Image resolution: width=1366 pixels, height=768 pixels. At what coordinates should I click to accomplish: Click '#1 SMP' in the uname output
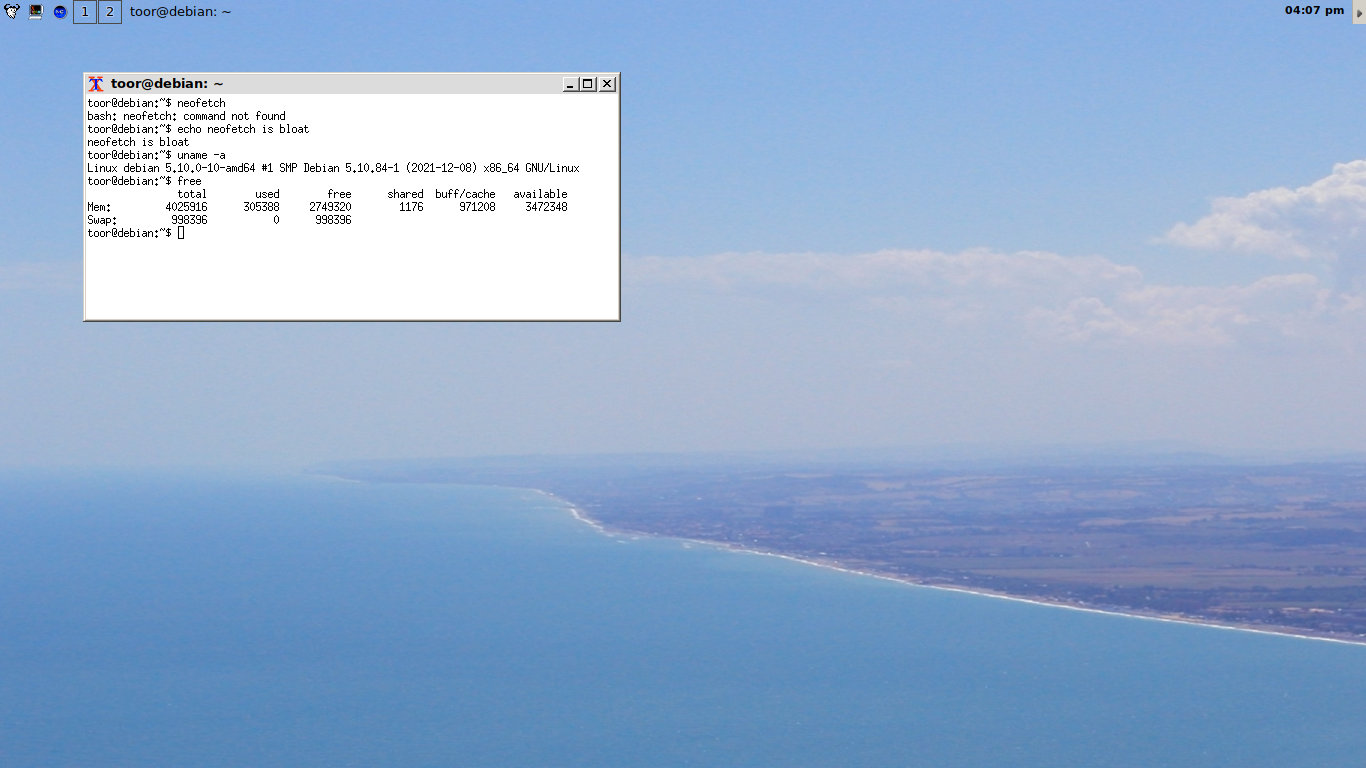(x=277, y=168)
